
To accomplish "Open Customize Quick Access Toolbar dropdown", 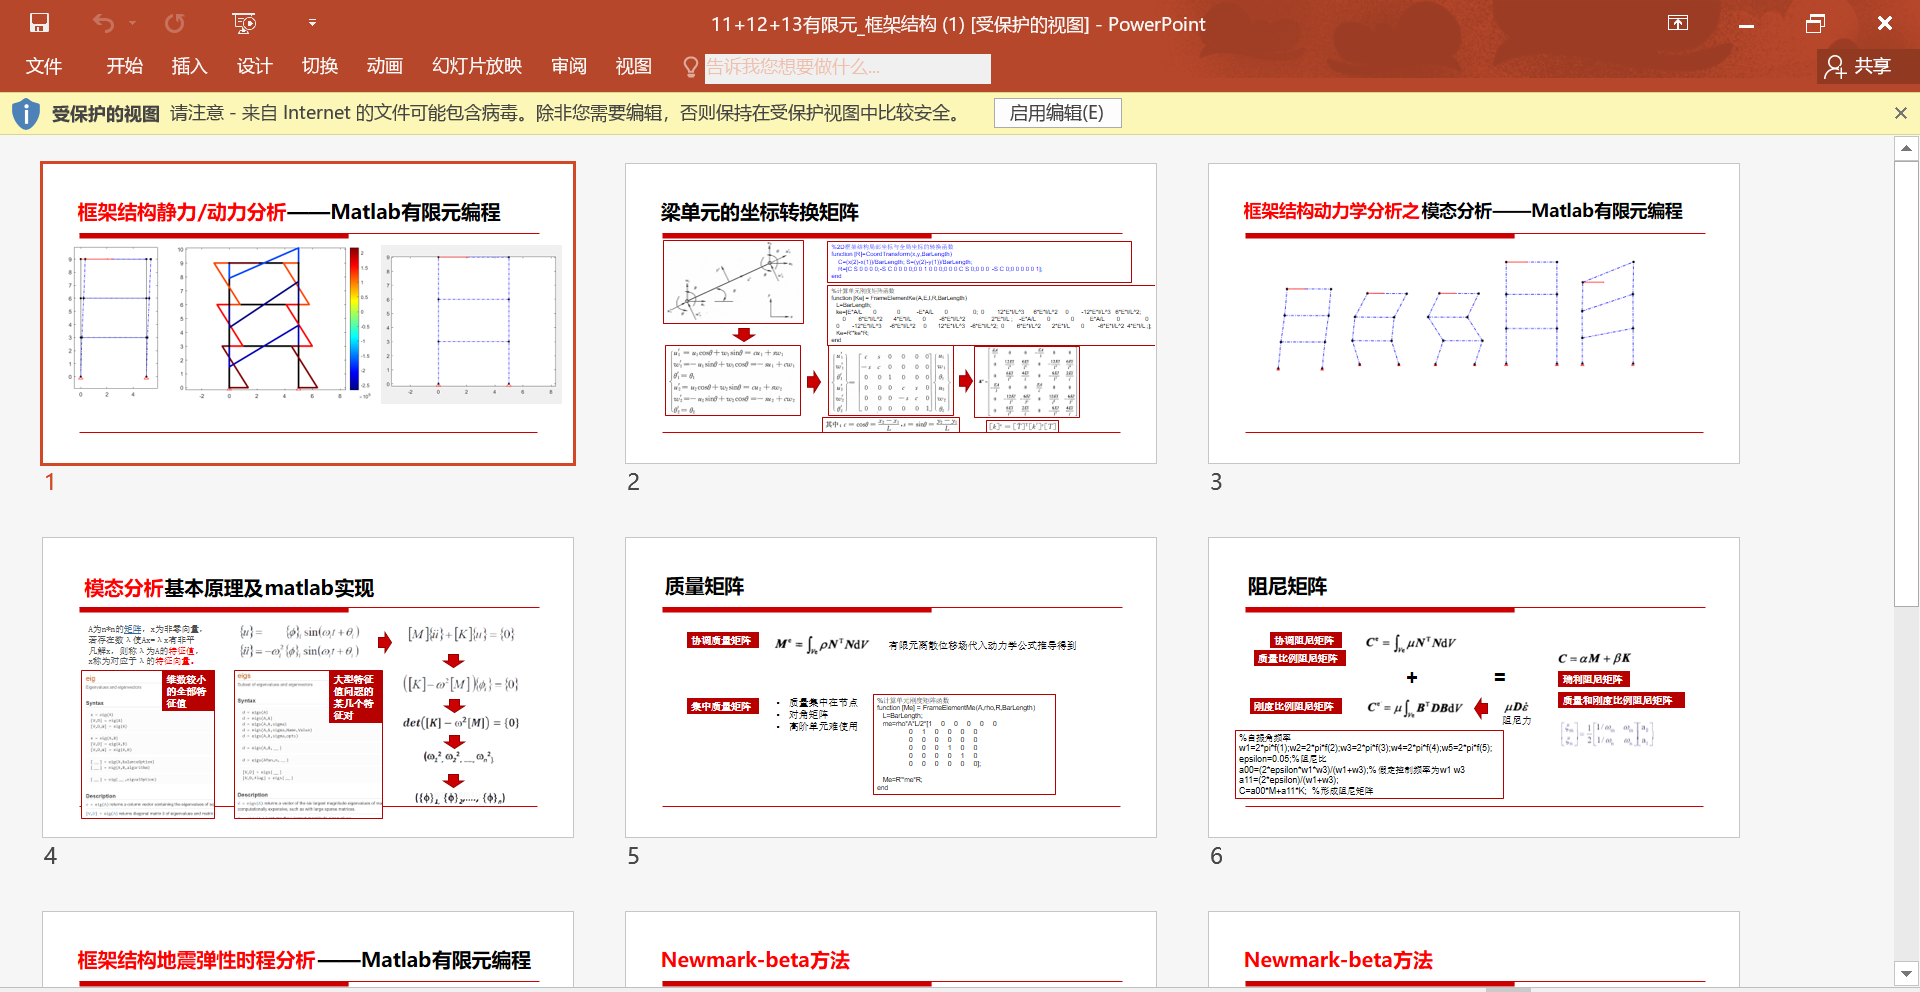I will click(312, 23).
